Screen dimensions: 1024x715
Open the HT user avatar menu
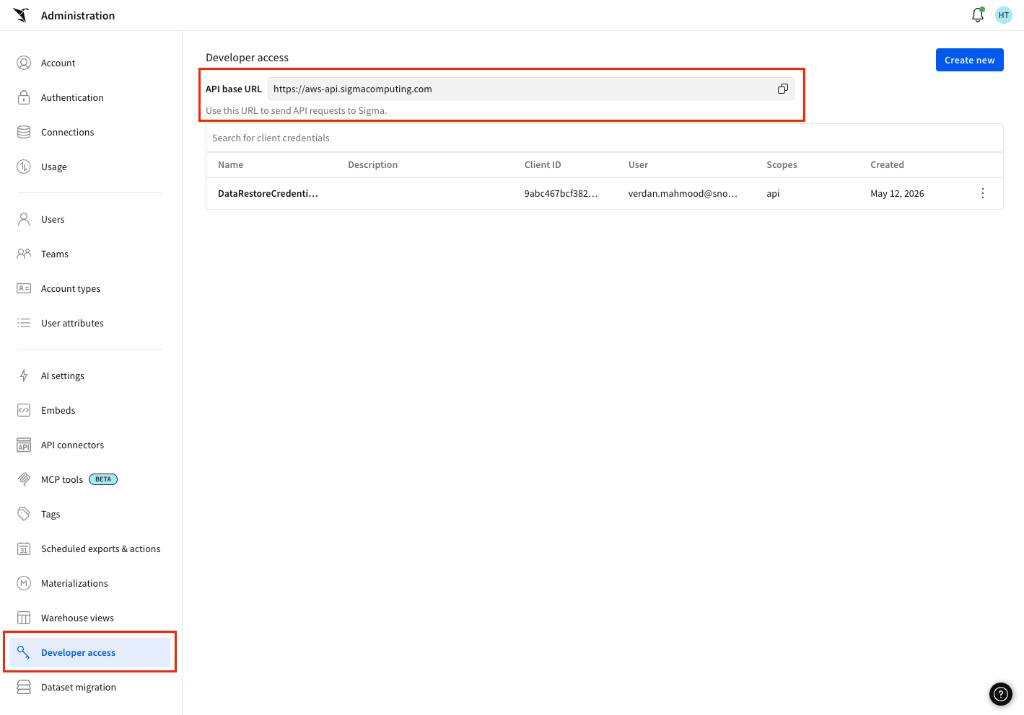pyautogui.click(x=1003, y=15)
